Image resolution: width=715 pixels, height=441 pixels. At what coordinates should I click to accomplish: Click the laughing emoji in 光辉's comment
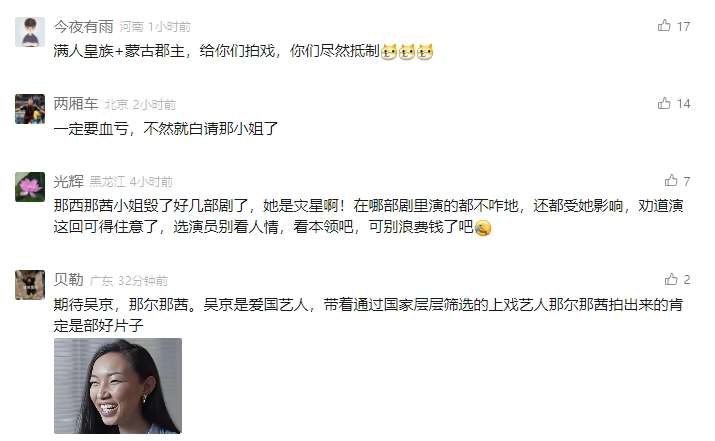tap(483, 227)
